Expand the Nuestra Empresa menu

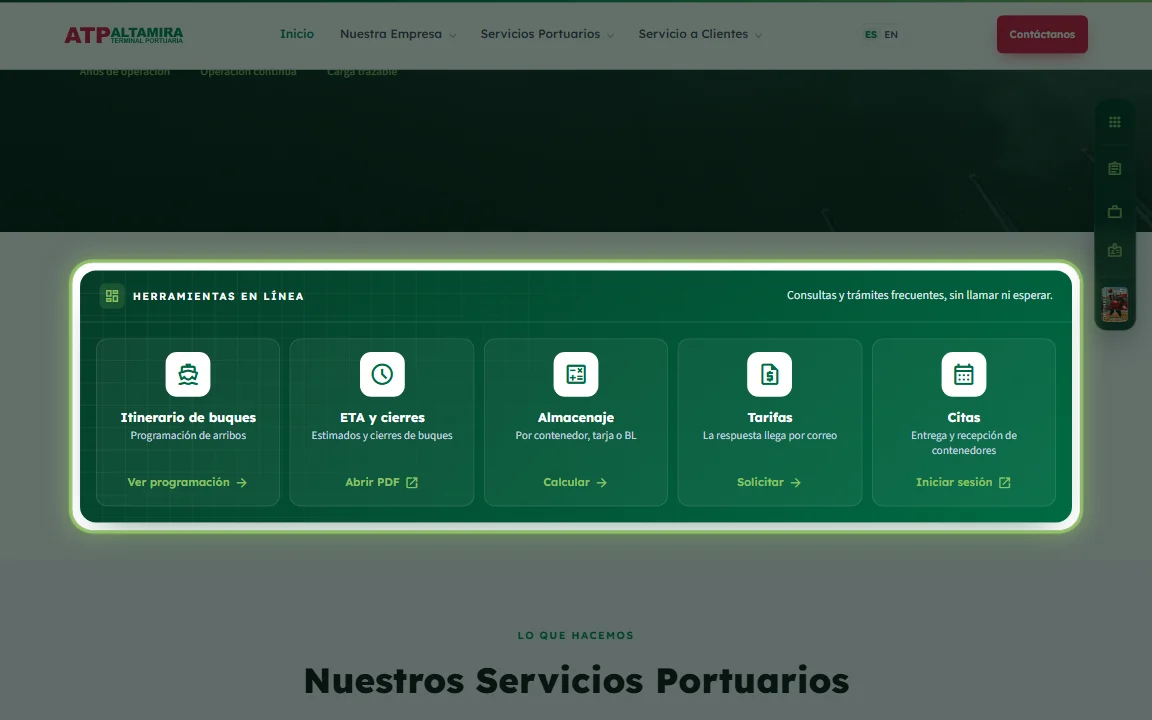click(397, 34)
